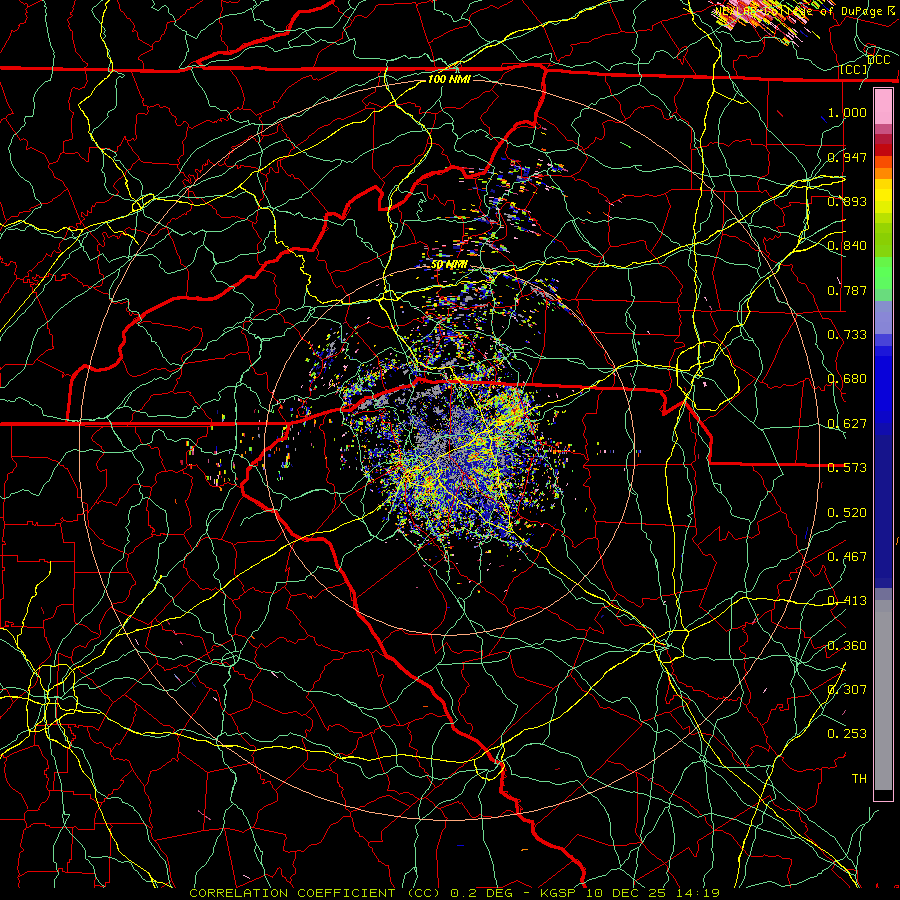
Task: Click the "NEXLAB College of DuPage" credit text
Action: [801, 11]
